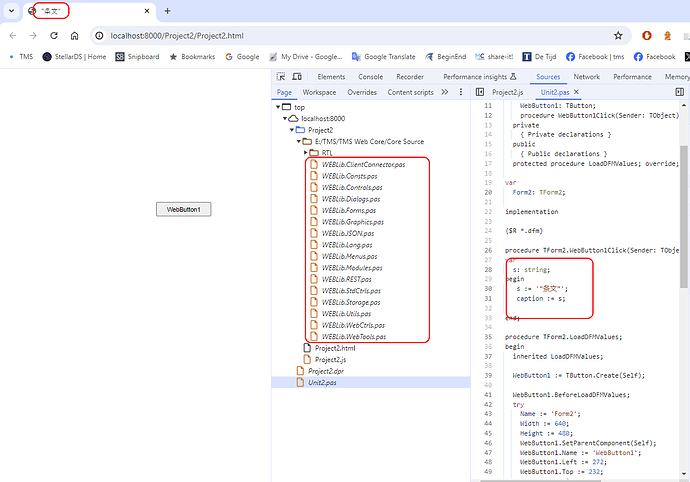
Task: Collapse Project2 folder node
Action: point(292,130)
